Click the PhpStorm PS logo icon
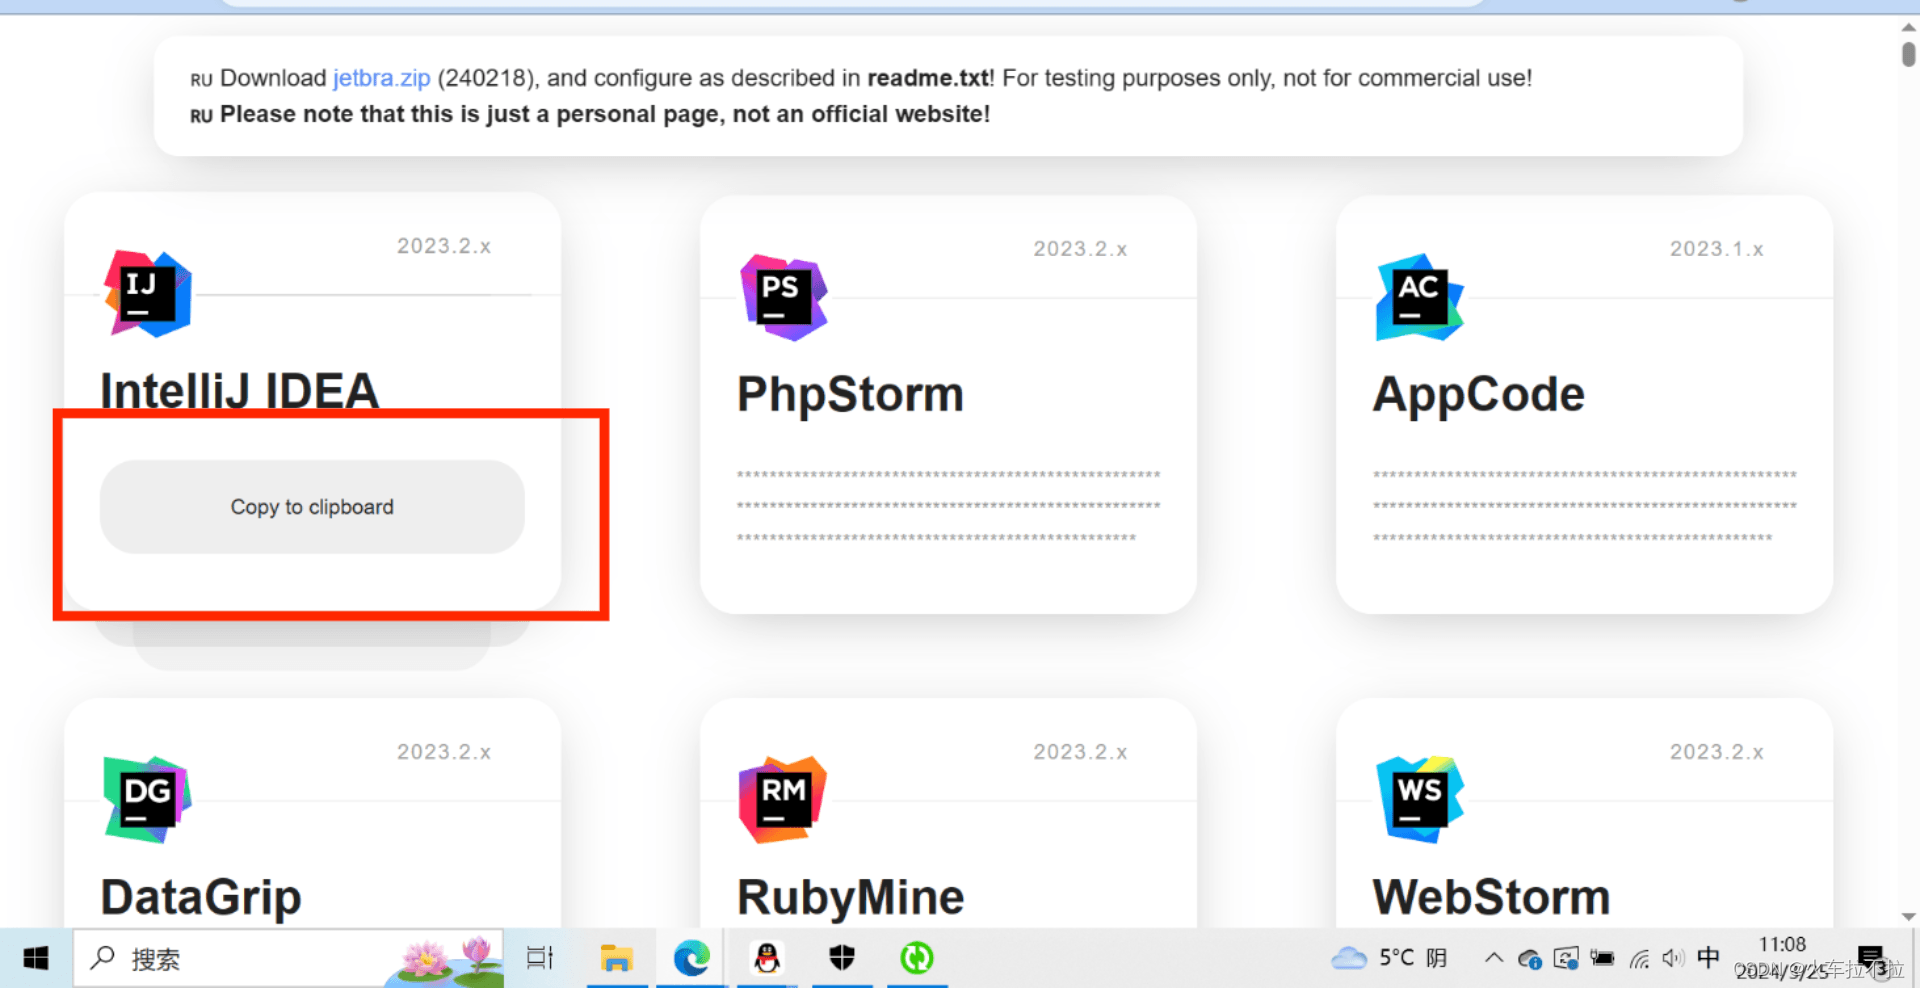The width and height of the screenshot is (1920, 988). point(784,297)
